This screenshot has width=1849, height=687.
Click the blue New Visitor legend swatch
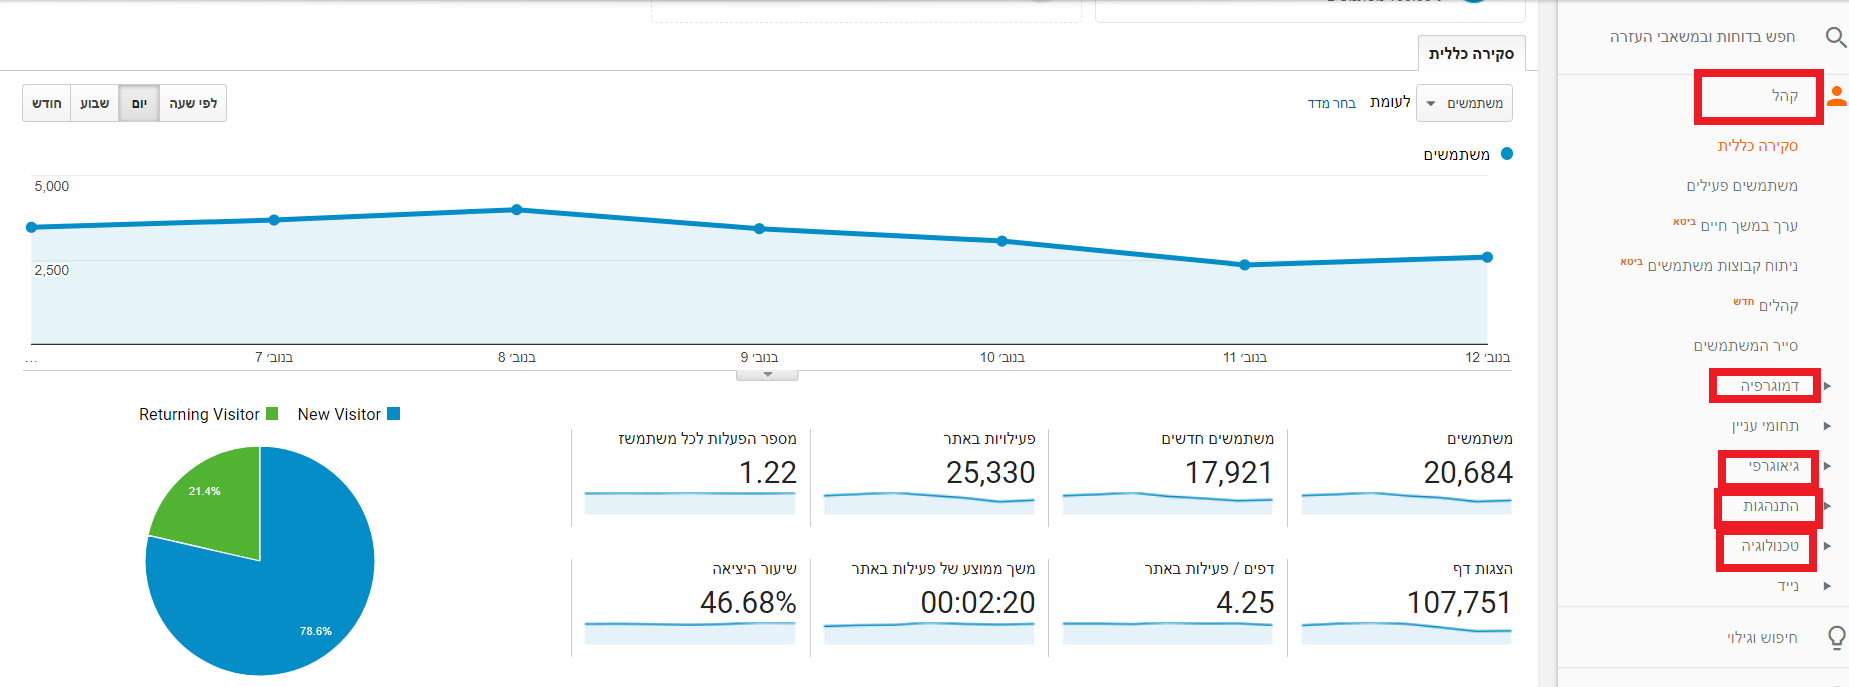[x=393, y=414]
